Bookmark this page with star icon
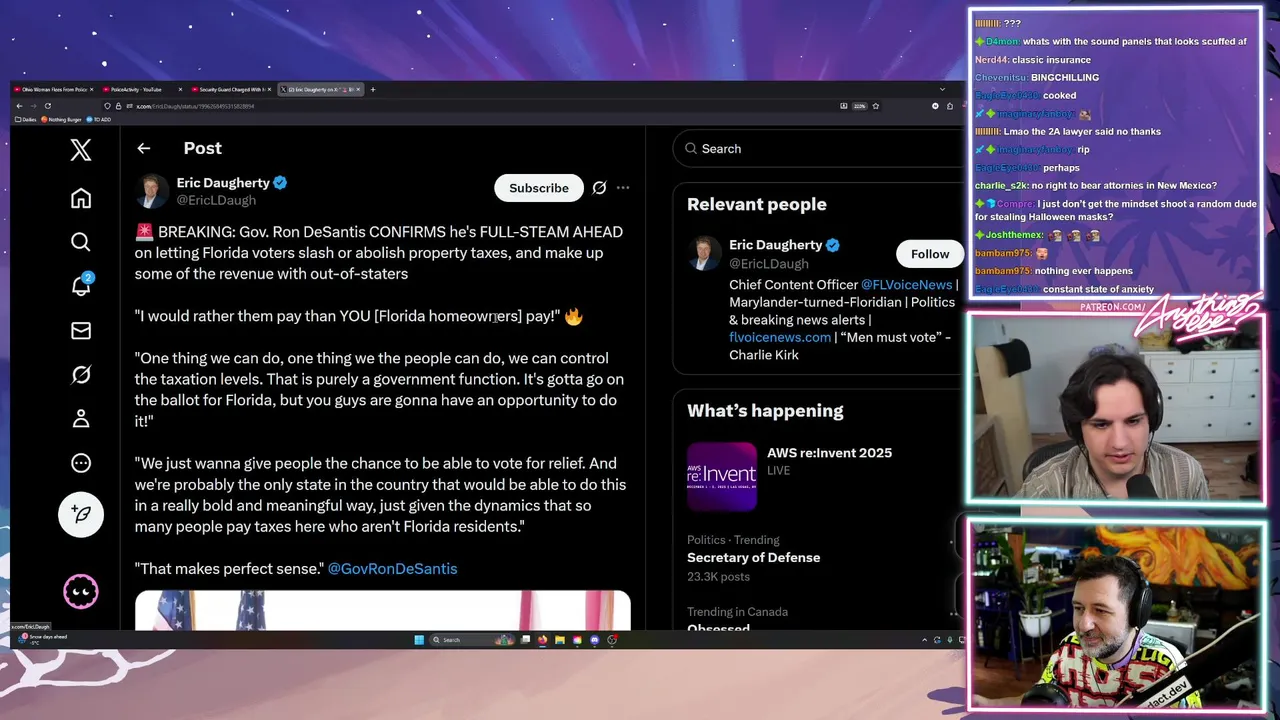 pyautogui.click(x=876, y=106)
